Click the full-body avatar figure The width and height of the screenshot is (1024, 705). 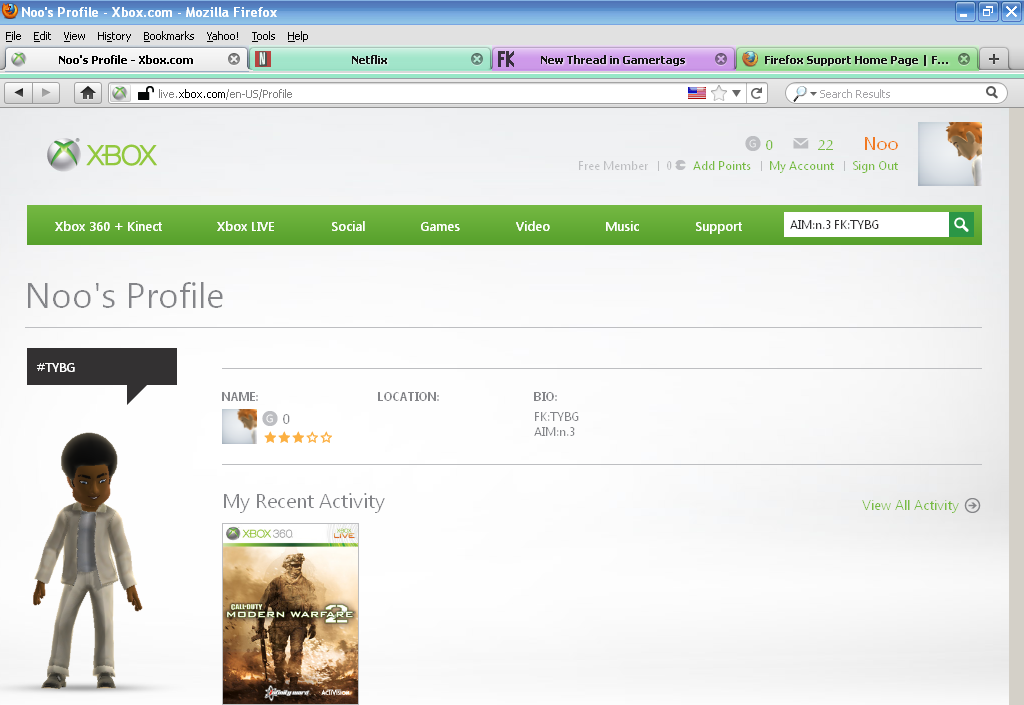88,560
